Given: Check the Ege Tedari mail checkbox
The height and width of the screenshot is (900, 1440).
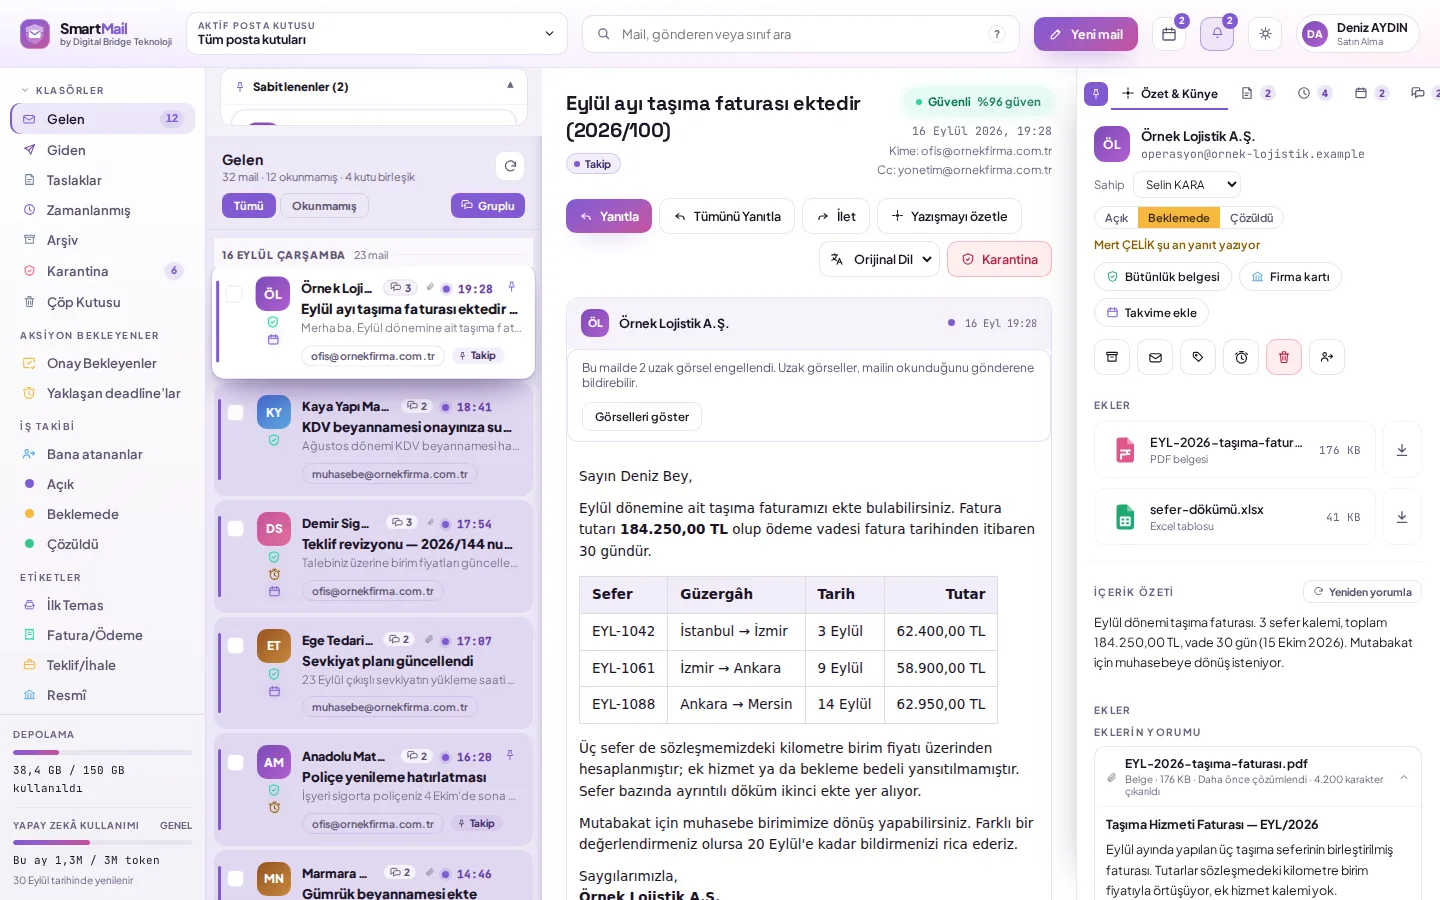Looking at the screenshot, I should tap(236, 646).
